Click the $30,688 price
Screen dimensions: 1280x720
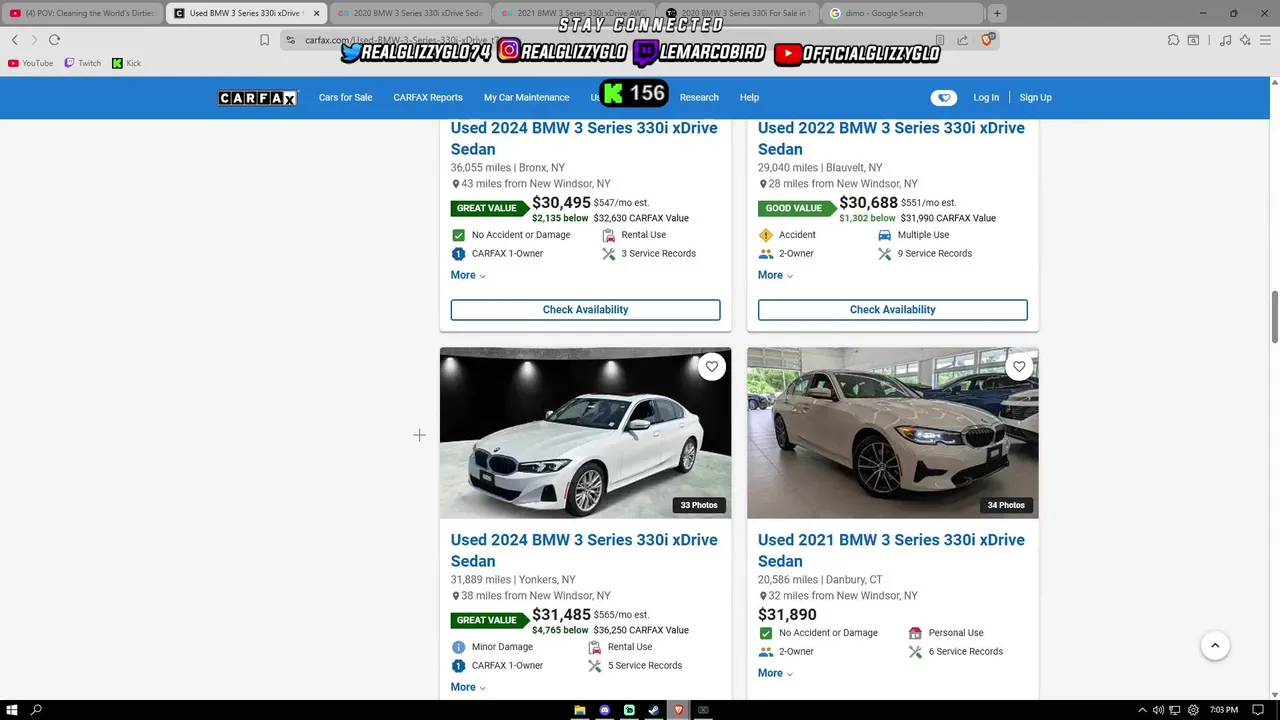(x=868, y=203)
